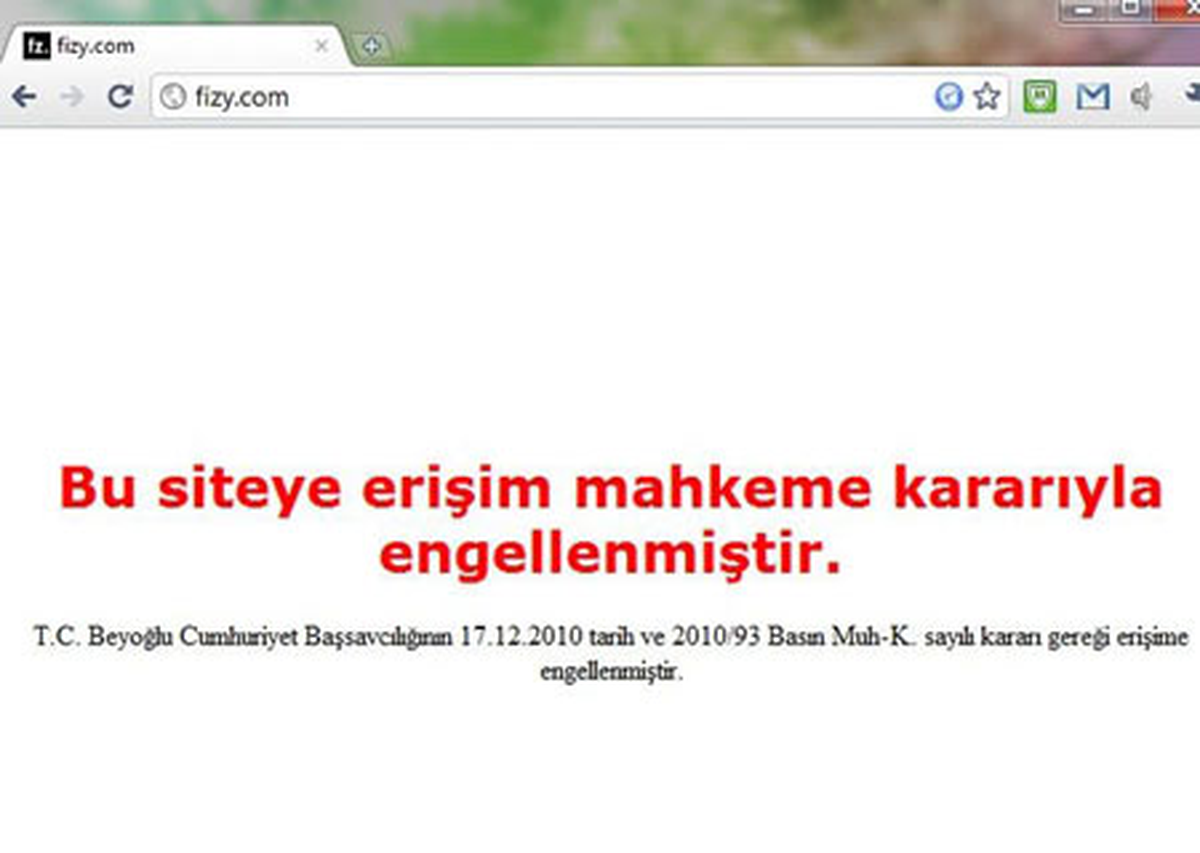Click the speaker extension icon
This screenshot has height=853, width=1200.
[1142, 97]
